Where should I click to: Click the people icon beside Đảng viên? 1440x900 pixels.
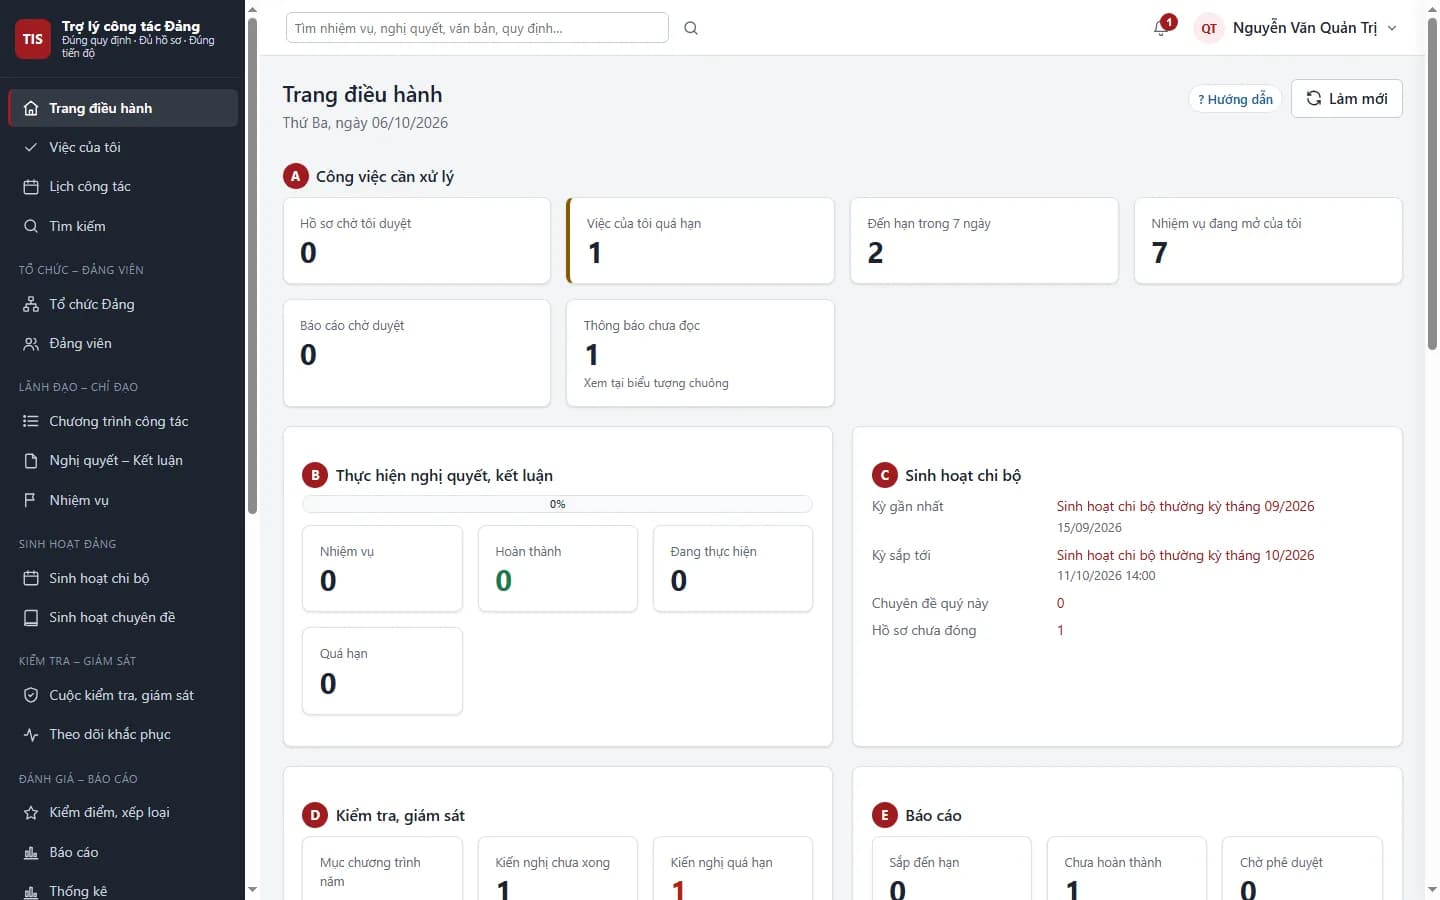(x=31, y=343)
